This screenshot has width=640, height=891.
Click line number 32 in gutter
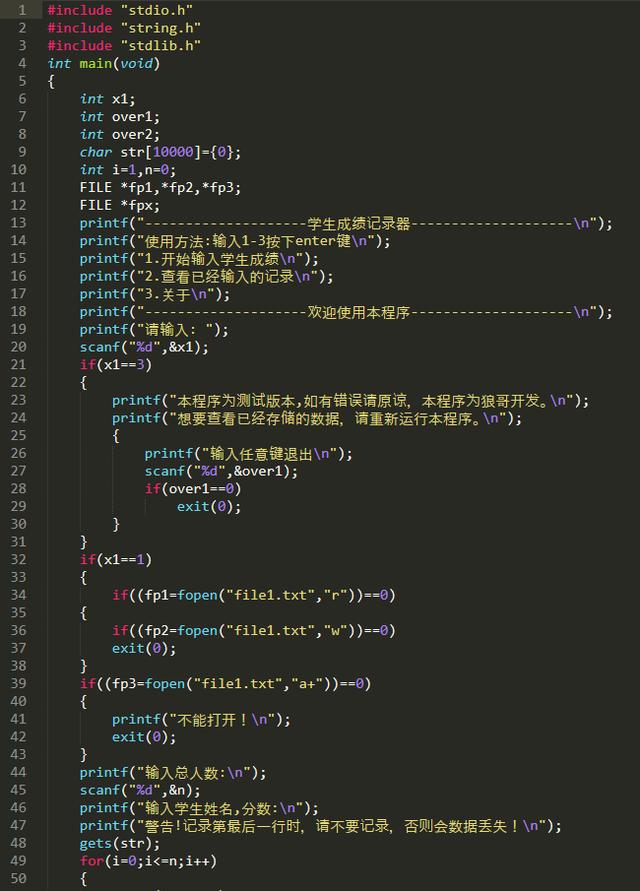18,559
